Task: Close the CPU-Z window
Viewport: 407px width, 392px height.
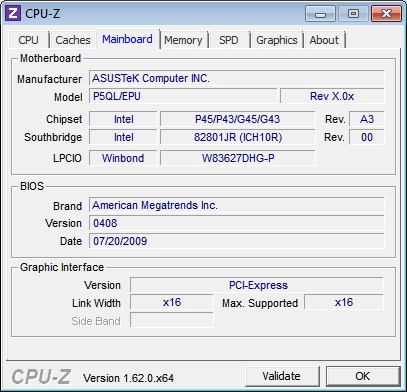Action: coord(386,14)
